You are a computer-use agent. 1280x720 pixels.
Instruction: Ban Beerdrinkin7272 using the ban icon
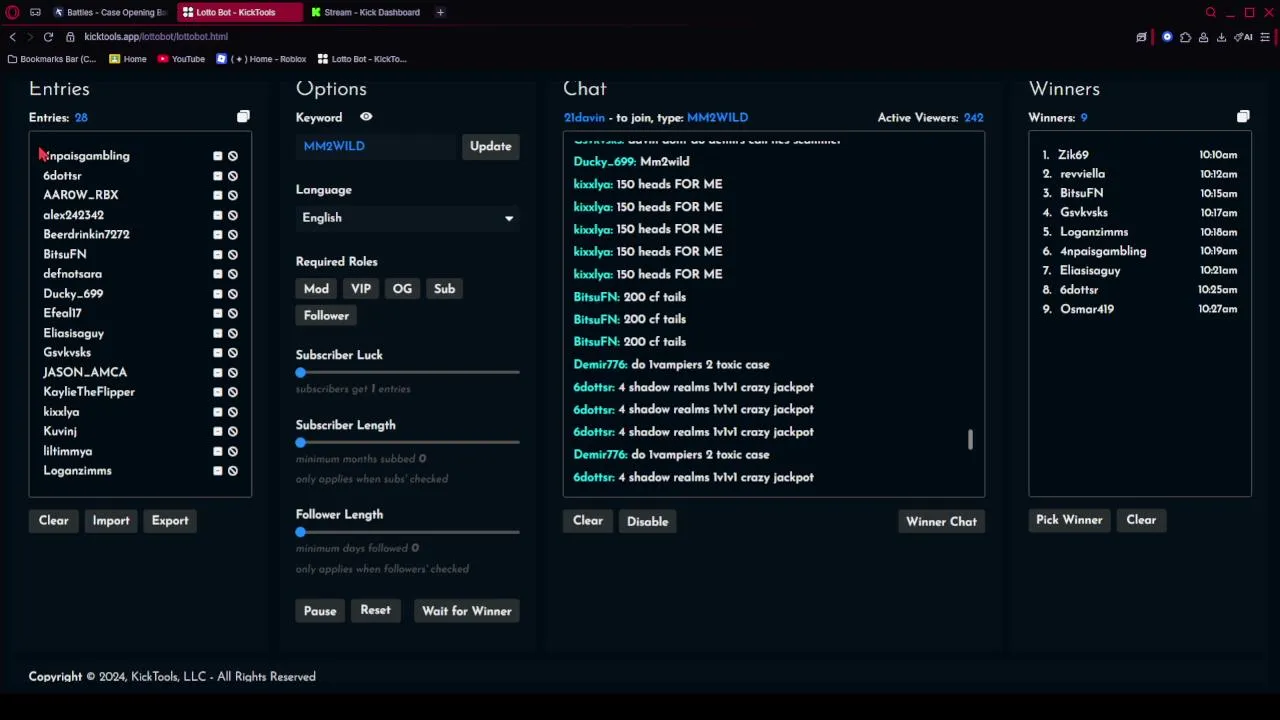coord(233,235)
